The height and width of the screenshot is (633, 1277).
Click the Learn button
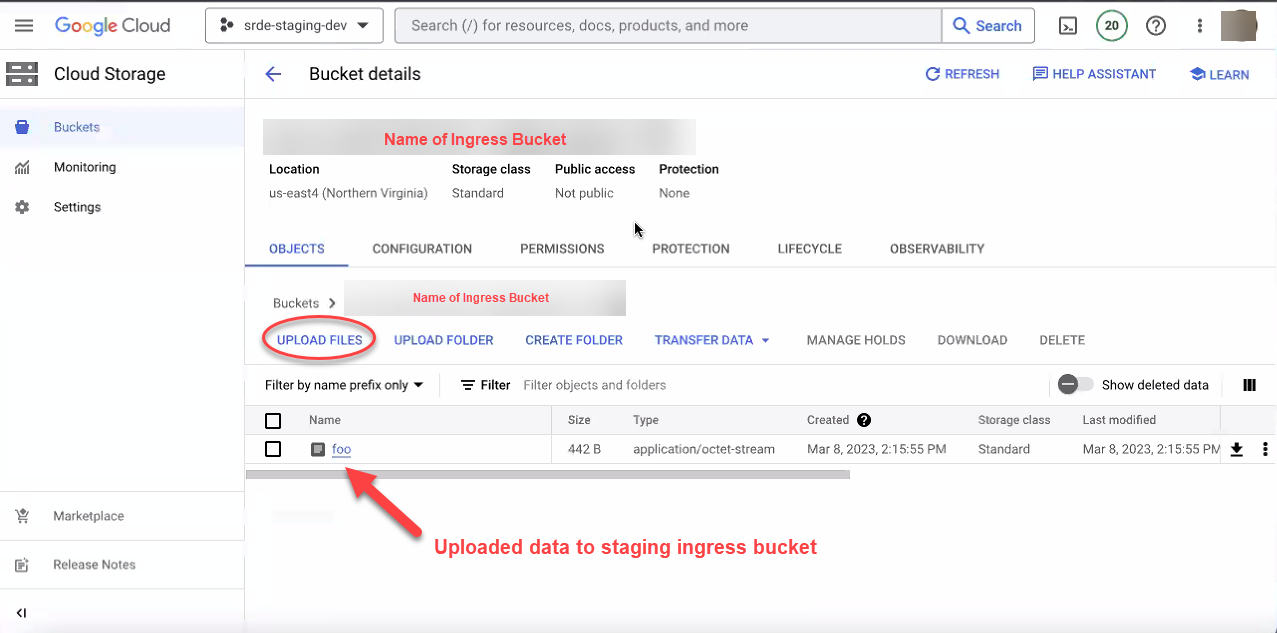1219,74
